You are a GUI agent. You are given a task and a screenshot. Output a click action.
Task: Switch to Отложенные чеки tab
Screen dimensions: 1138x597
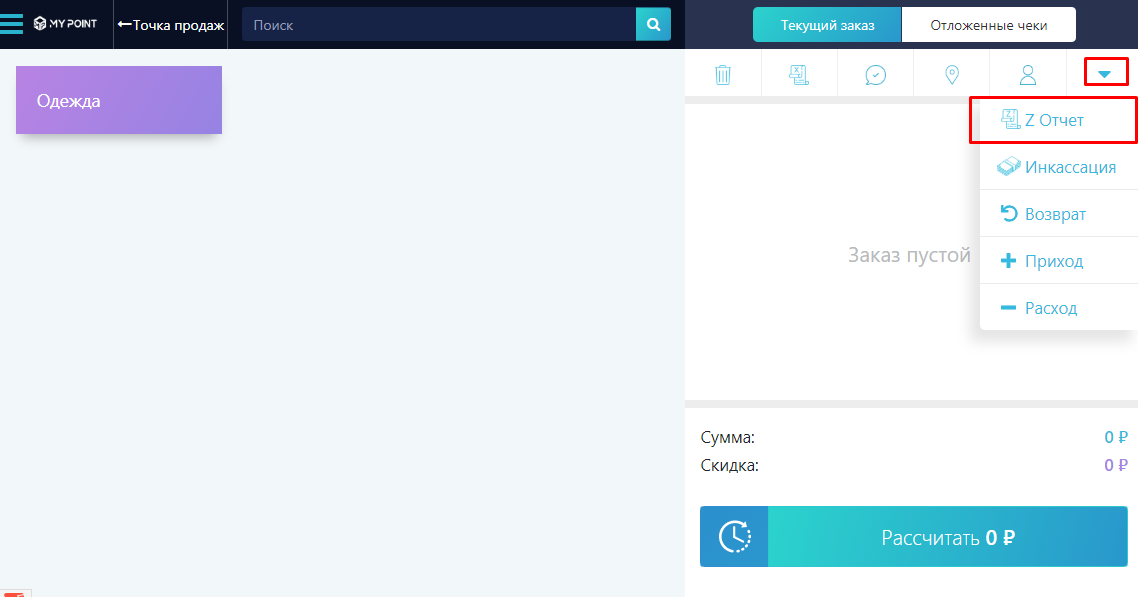coord(988,25)
